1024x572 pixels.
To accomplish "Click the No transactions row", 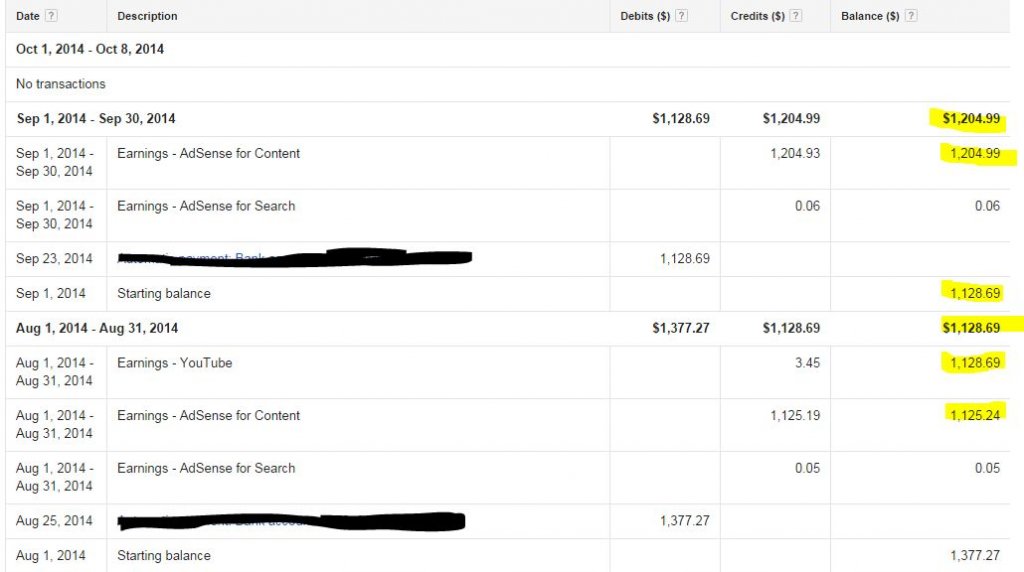I will [x=507, y=84].
